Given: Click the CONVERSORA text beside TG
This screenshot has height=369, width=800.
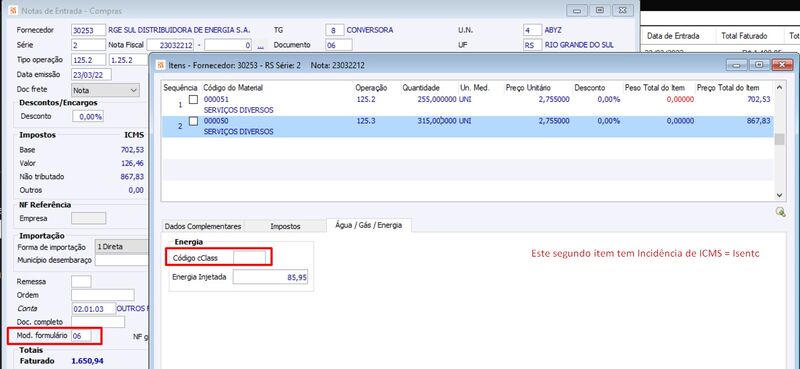Looking at the screenshot, I should (370, 30).
